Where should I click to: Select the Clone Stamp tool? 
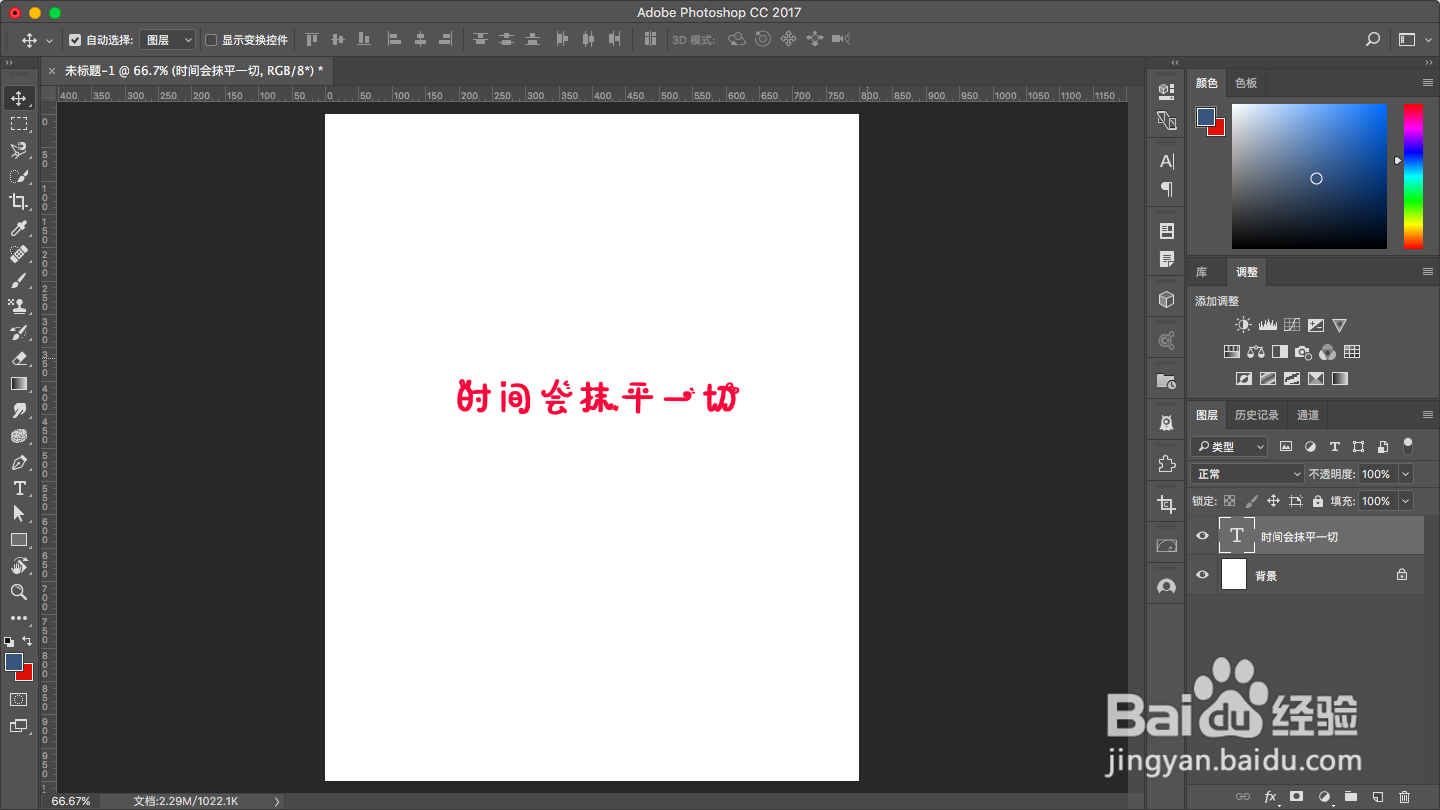click(19, 306)
